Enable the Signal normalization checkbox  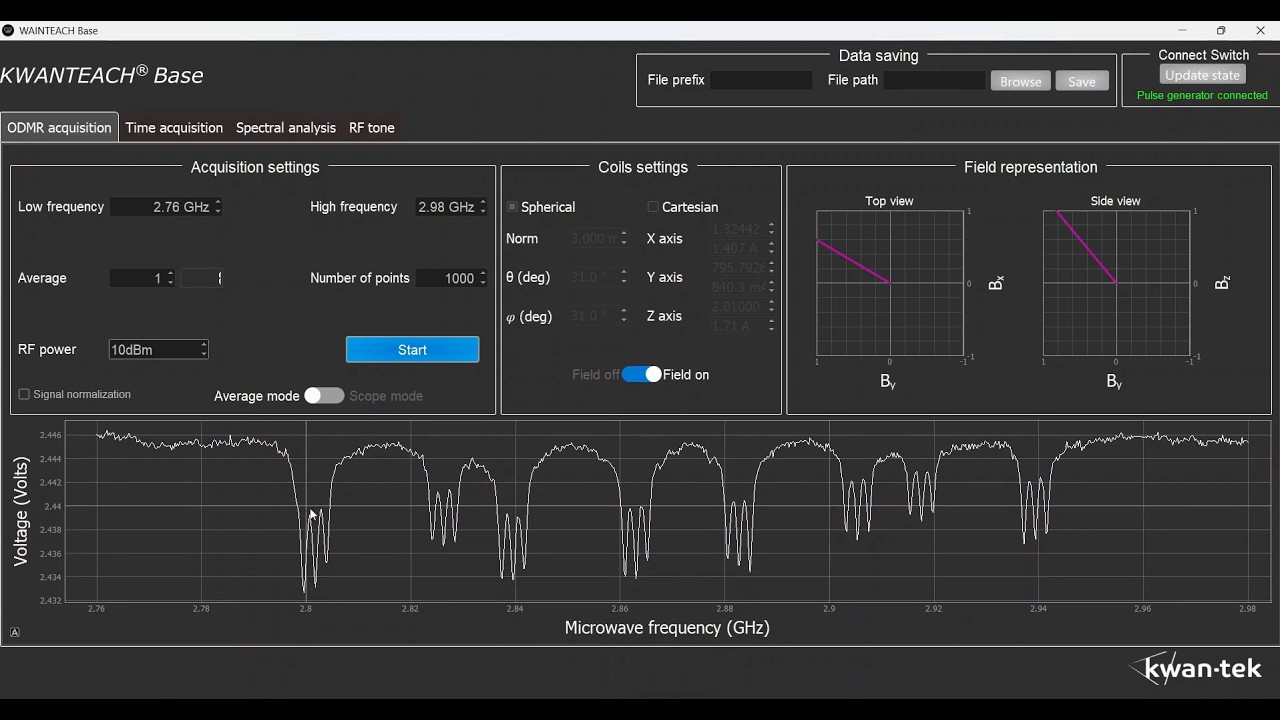(24, 394)
